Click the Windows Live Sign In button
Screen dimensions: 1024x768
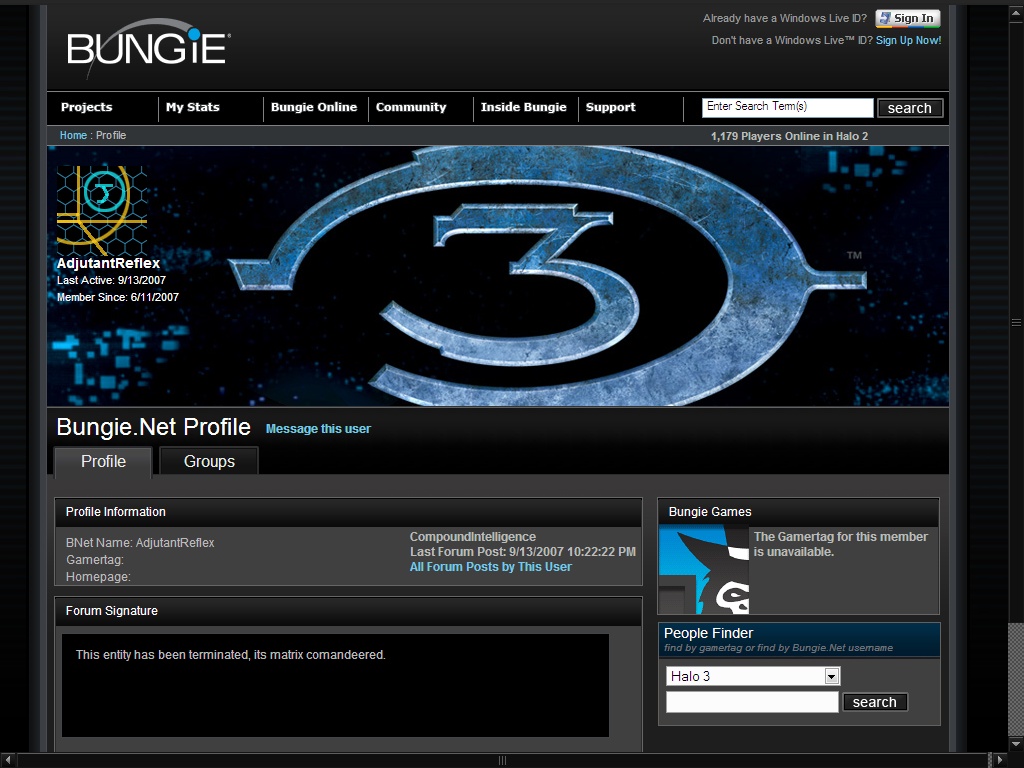[908, 18]
